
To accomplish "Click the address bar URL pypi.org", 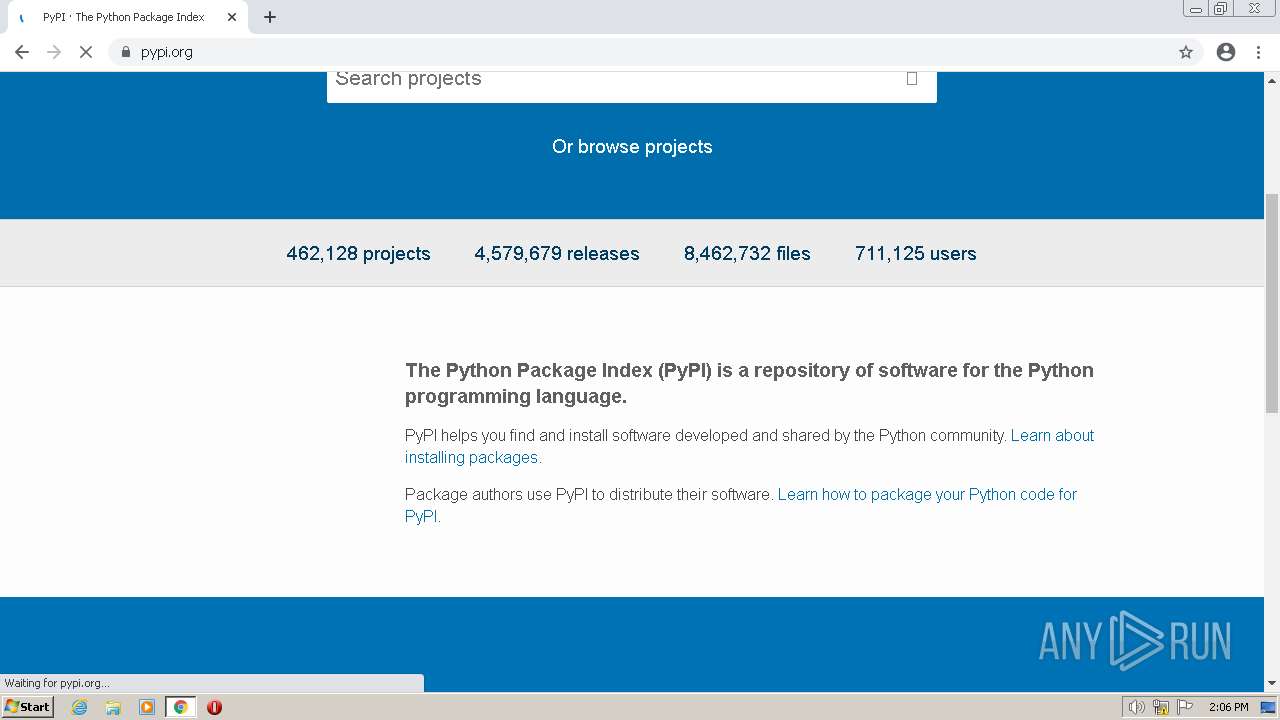I will click(x=167, y=52).
